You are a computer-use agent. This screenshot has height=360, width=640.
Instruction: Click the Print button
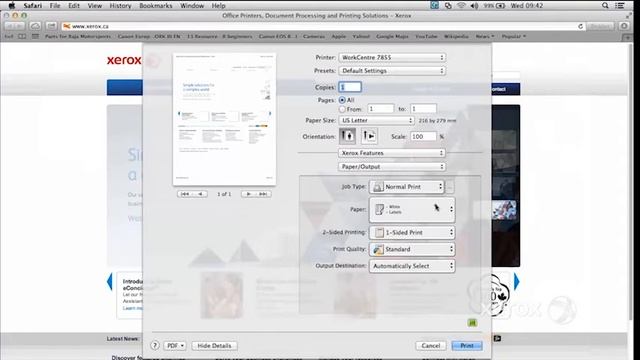pos(467,346)
